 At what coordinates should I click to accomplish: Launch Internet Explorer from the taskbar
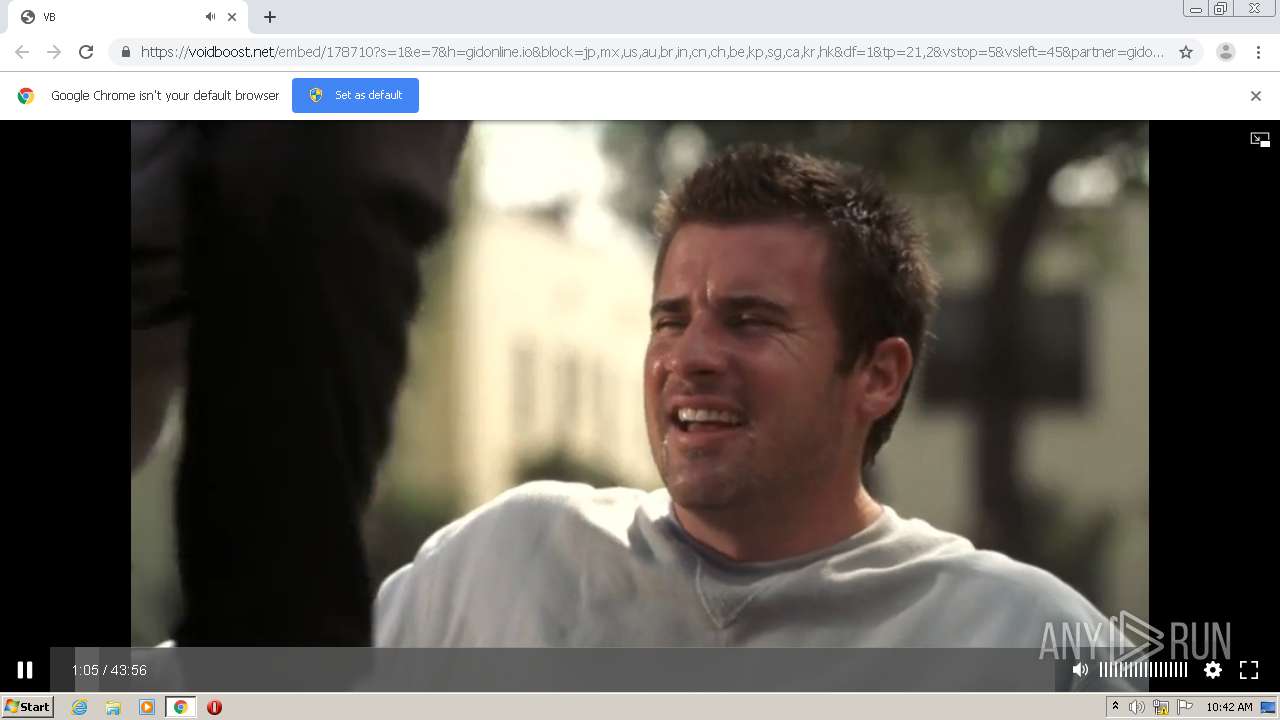[x=80, y=707]
